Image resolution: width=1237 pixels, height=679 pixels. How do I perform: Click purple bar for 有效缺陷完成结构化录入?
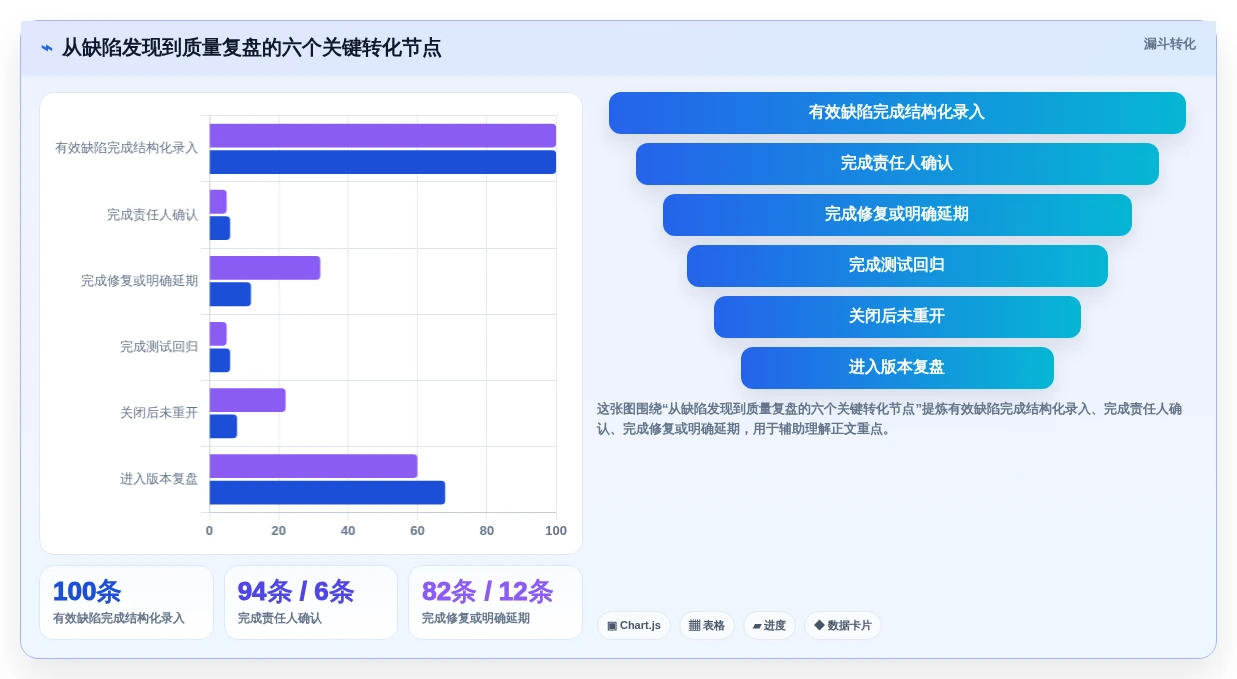click(382, 136)
